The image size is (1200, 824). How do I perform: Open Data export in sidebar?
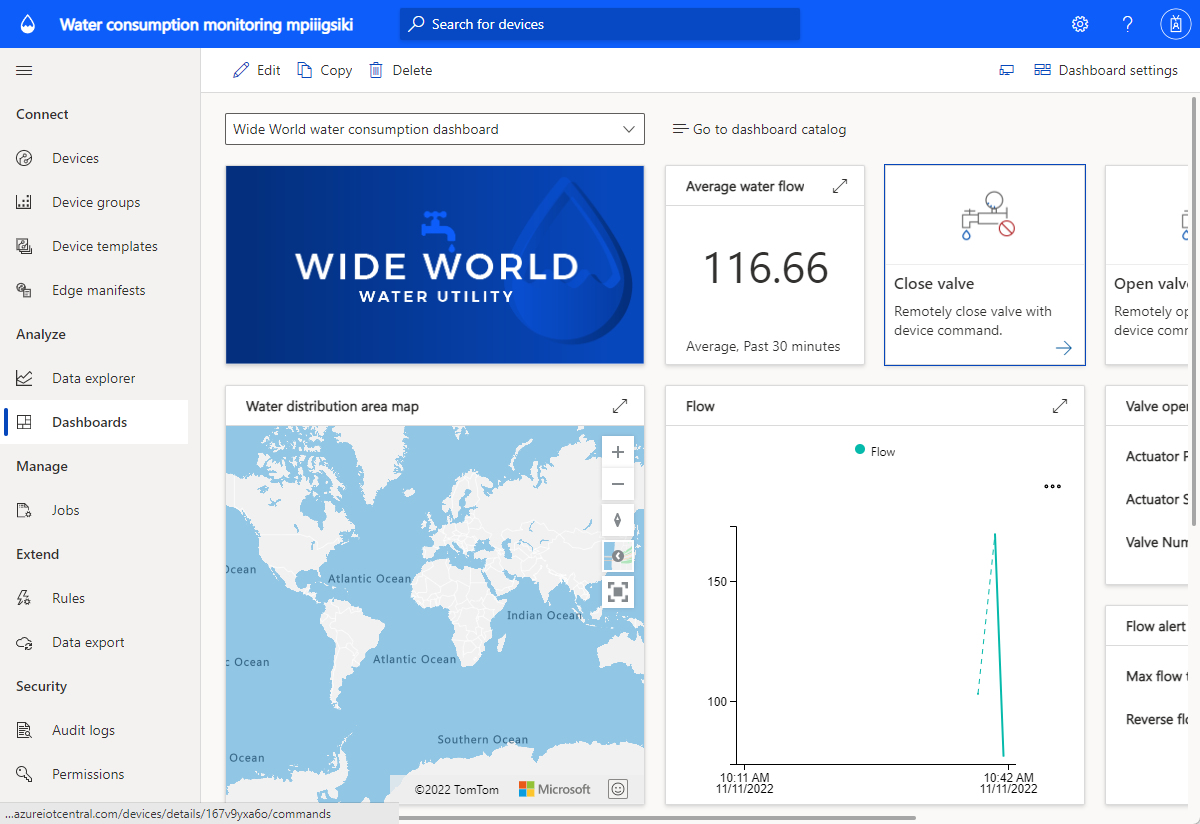point(94,642)
